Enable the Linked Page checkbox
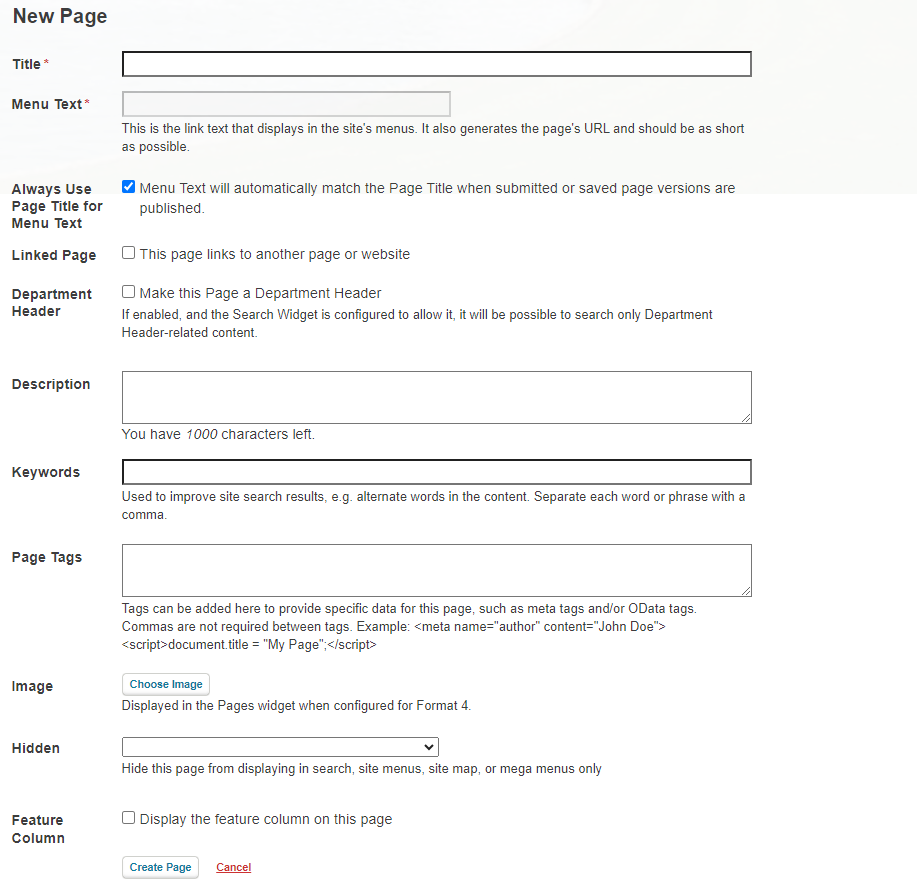 pyautogui.click(x=128, y=253)
